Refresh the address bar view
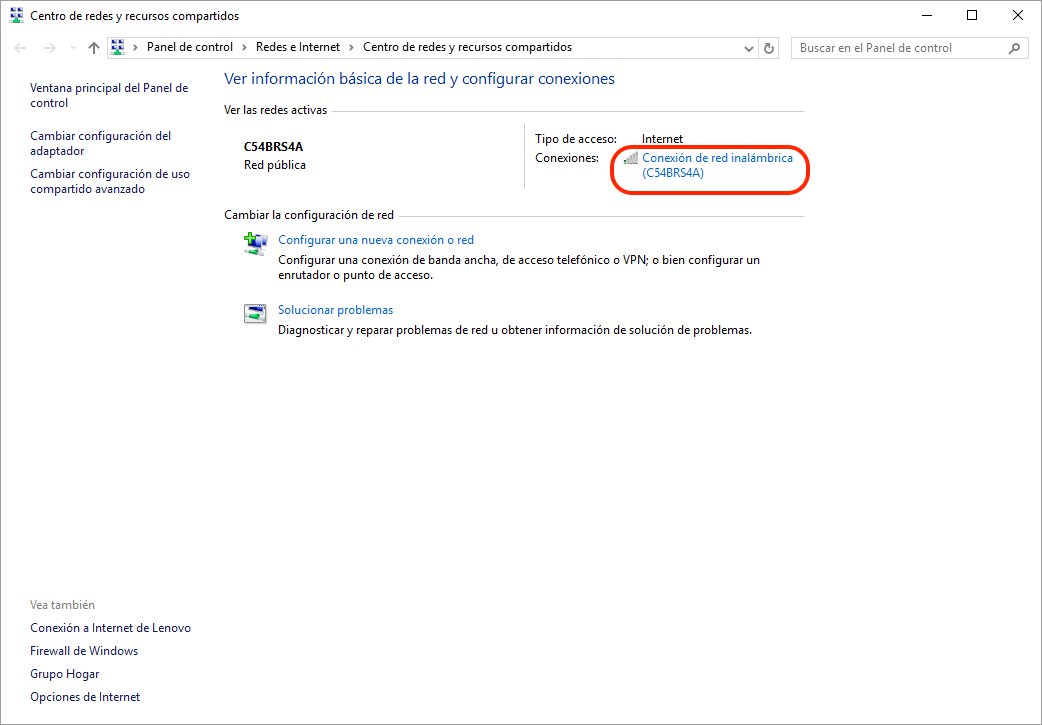Screen dimensions: 1042x725 [769, 48]
